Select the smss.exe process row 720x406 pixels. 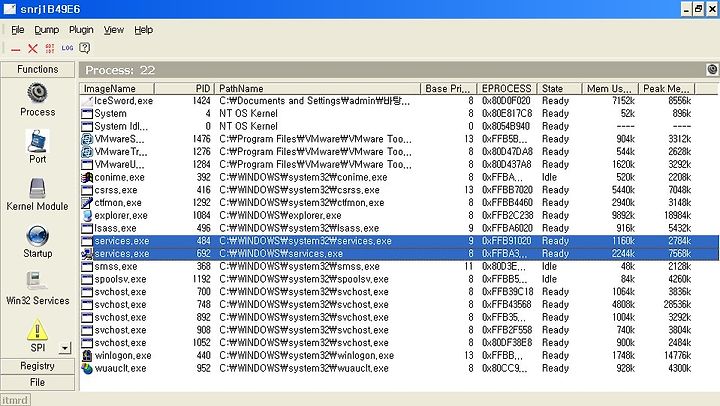(399, 266)
